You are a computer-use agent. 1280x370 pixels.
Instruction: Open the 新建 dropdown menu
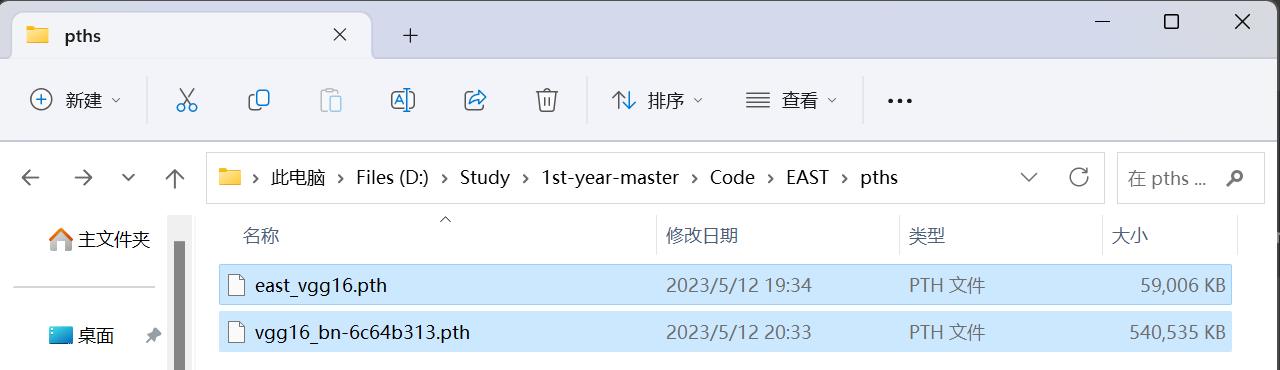tap(75, 100)
